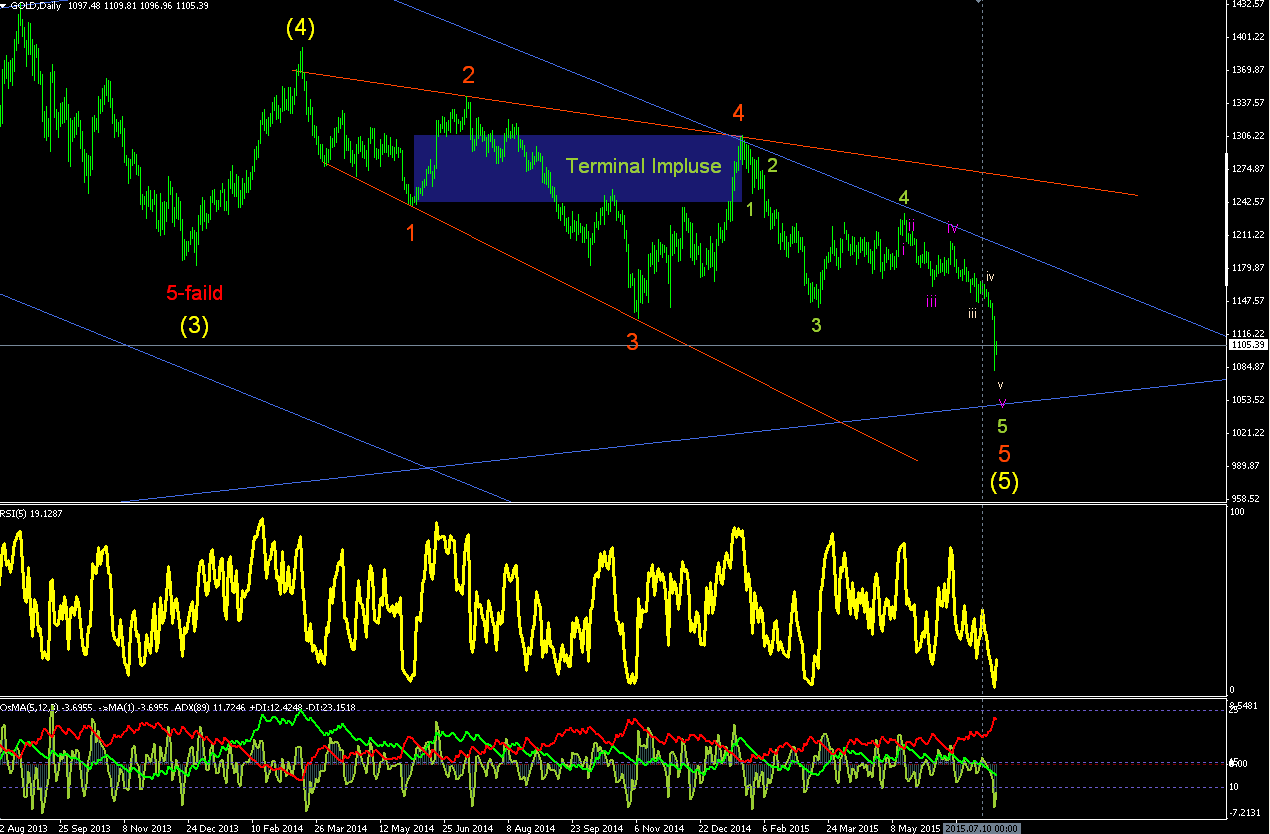Screen dimensions: 1270x834
Task: Select the orange wave label 2
Action: pos(468,74)
